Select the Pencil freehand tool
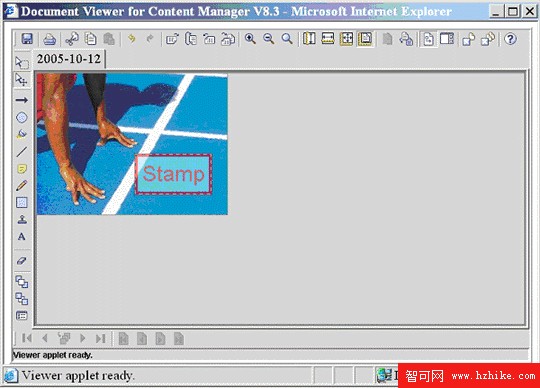Viewport: 540px width, 388px height. point(21,186)
